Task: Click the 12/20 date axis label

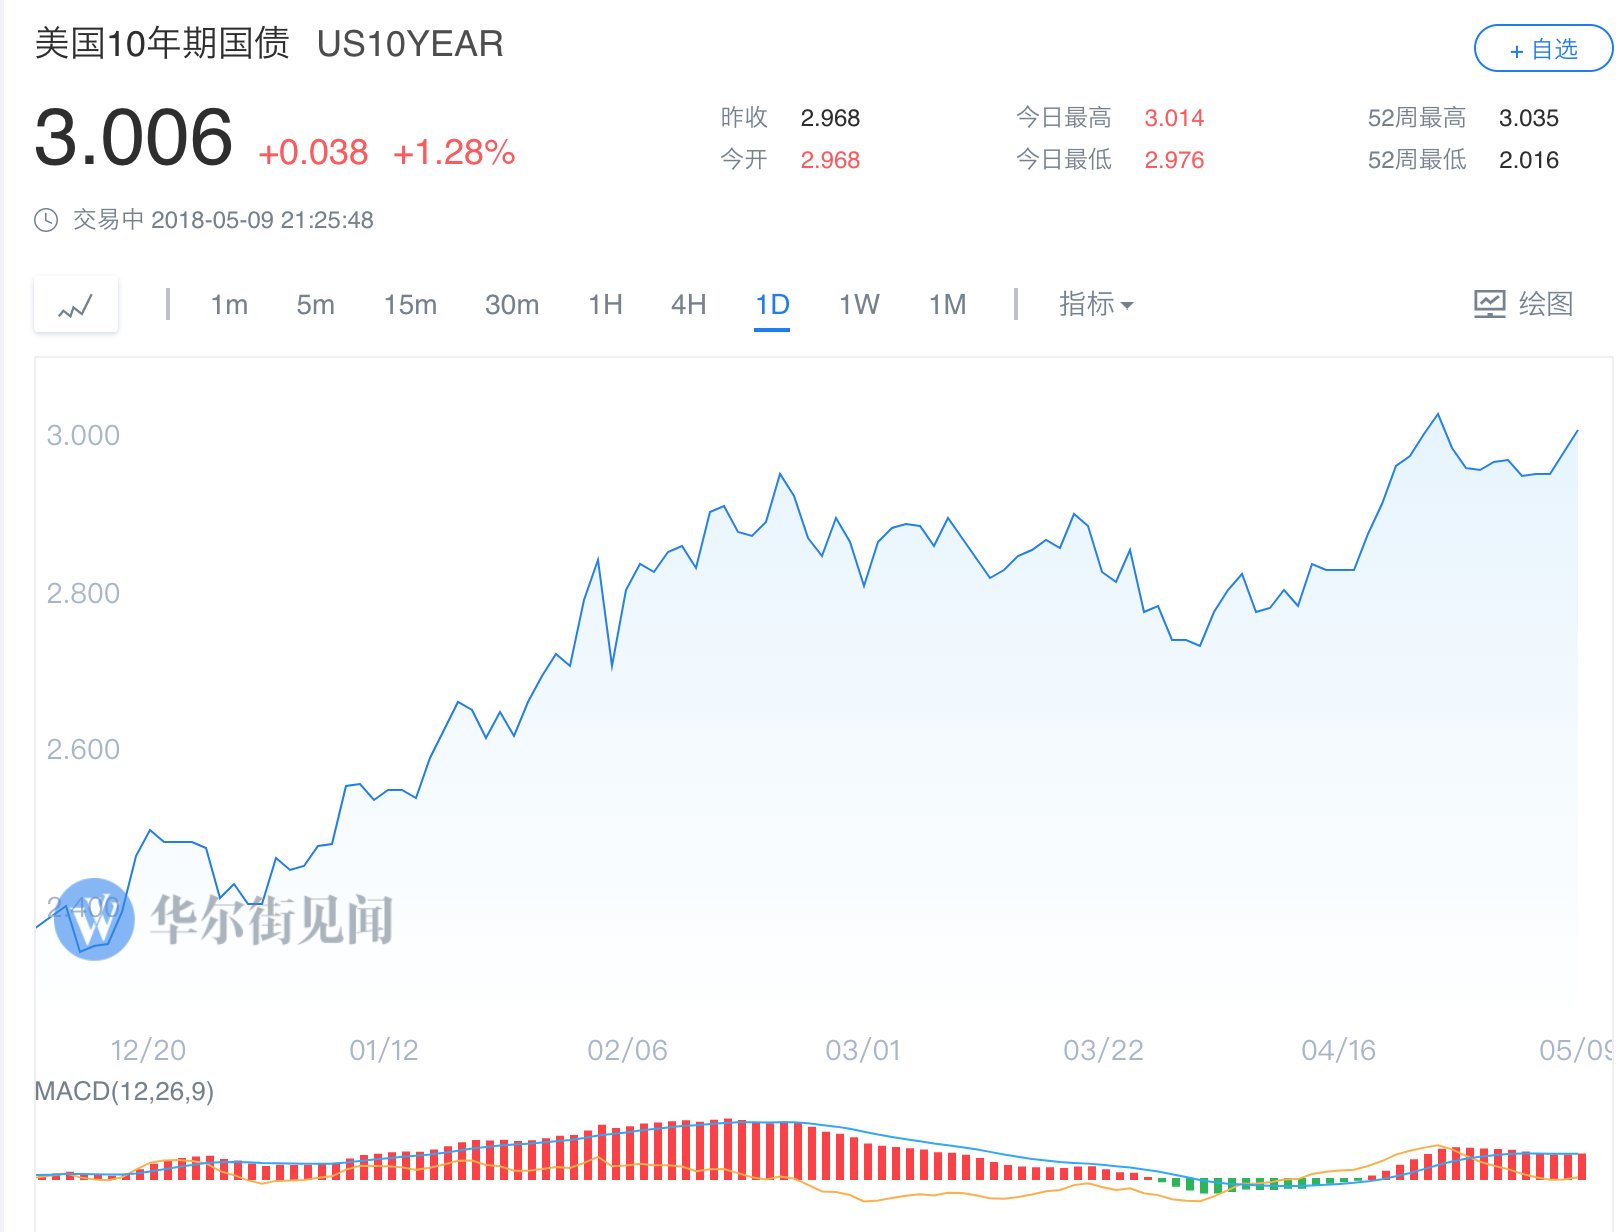Action: coord(148,1050)
